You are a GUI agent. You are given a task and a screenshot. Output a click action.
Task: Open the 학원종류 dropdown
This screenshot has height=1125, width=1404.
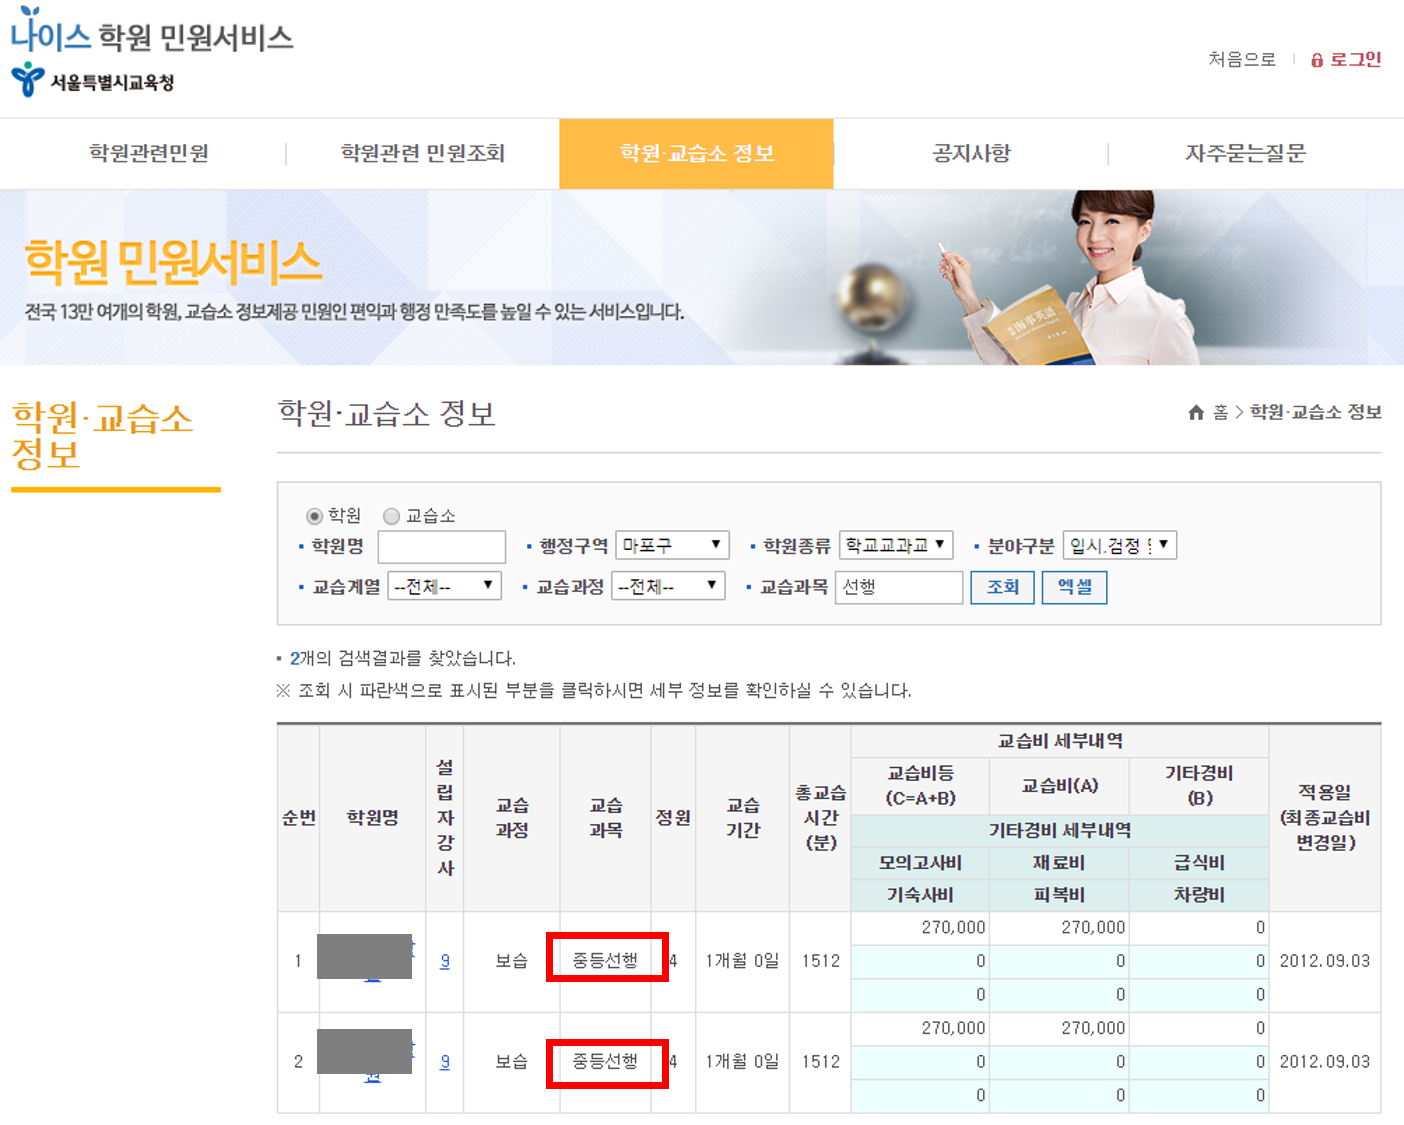895,545
